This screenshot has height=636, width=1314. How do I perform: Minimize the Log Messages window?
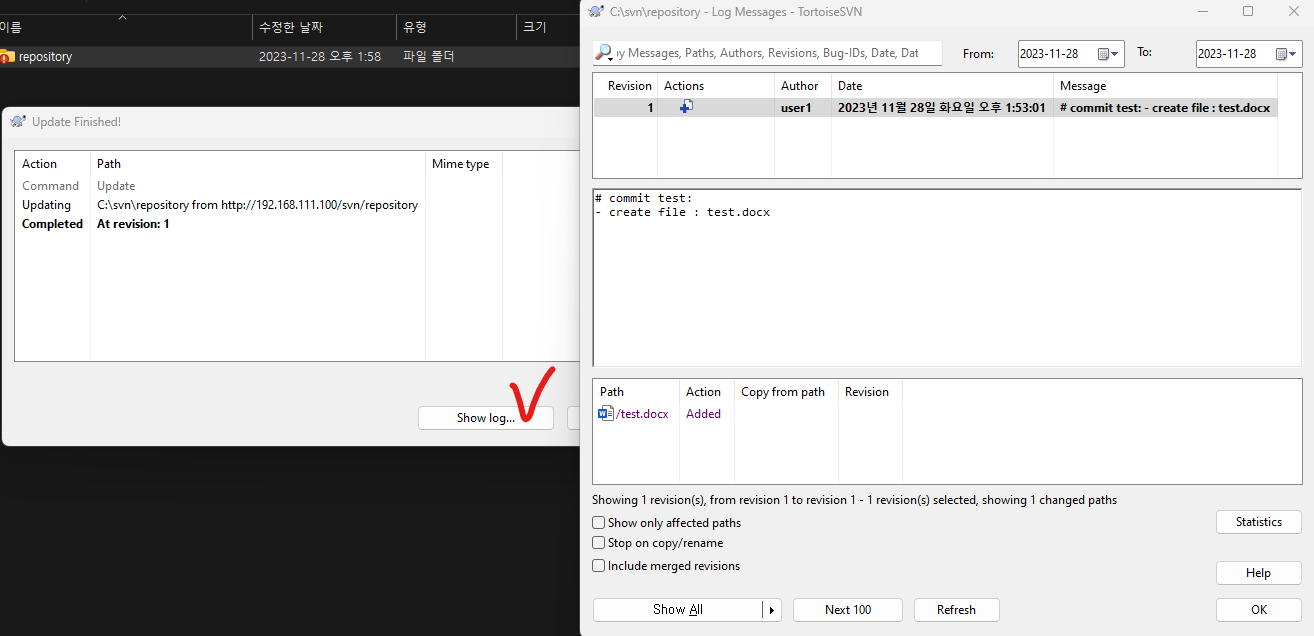click(1205, 11)
